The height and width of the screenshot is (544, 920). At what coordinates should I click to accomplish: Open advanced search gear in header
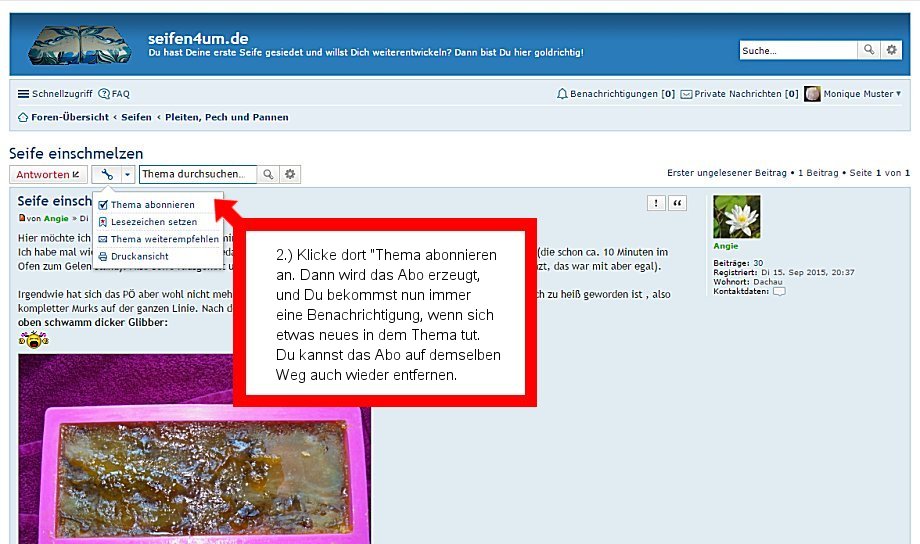click(891, 50)
